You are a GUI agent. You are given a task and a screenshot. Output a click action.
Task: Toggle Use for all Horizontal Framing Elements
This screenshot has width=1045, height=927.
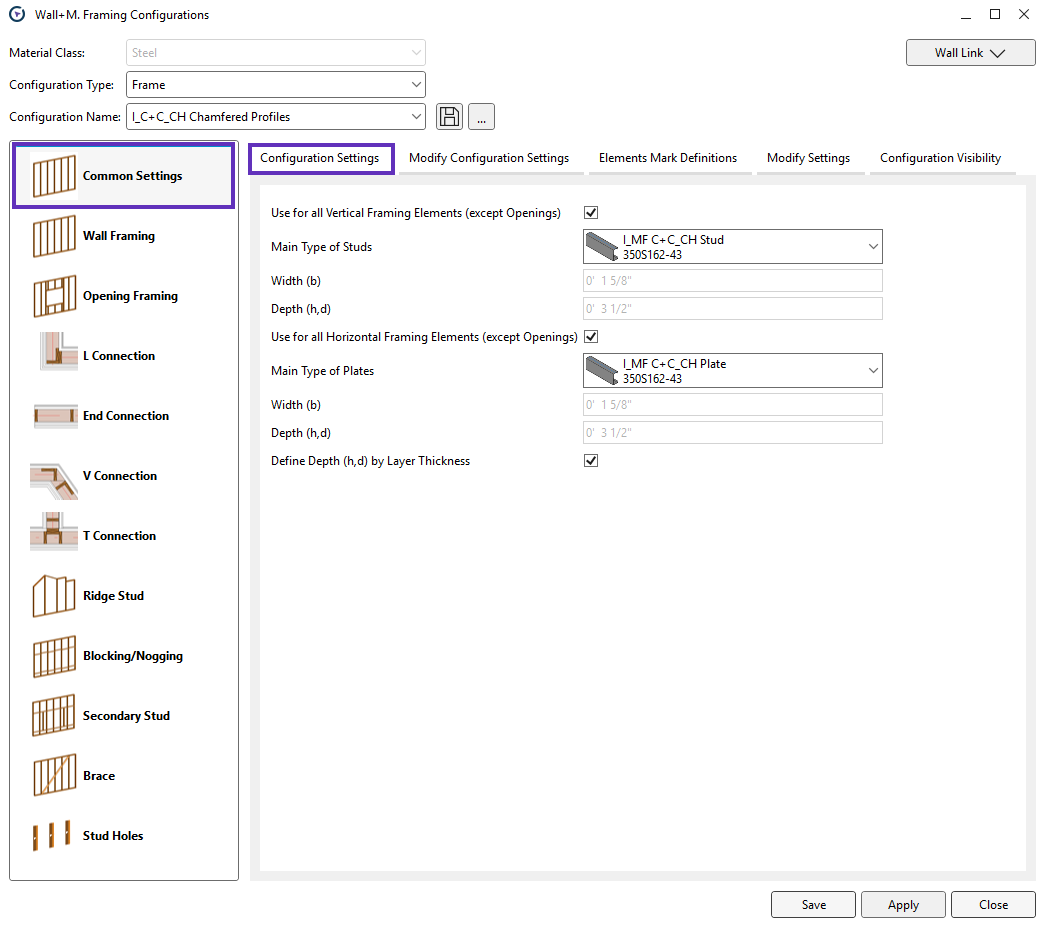[x=591, y=337]
